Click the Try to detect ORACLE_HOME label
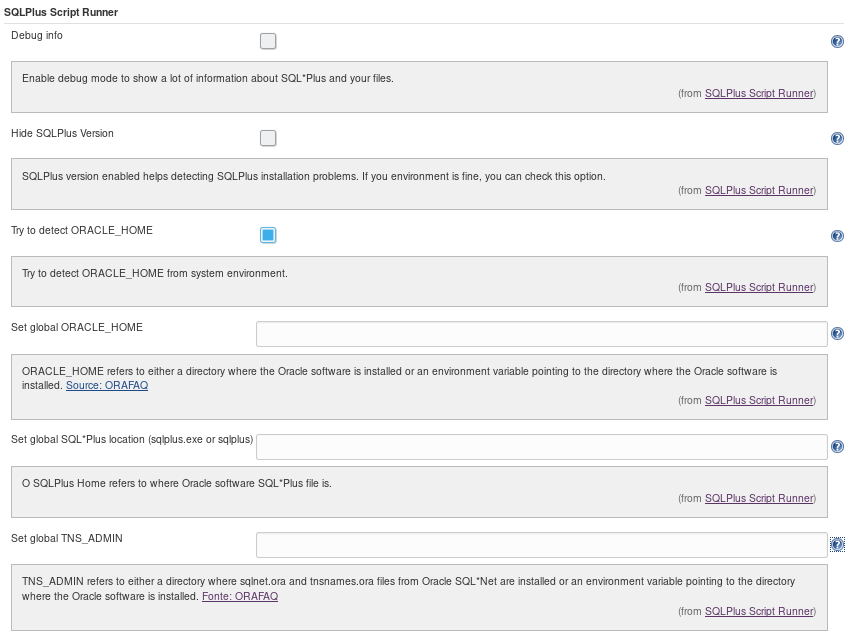Screen dimensions: 852x637 point(82,230)
